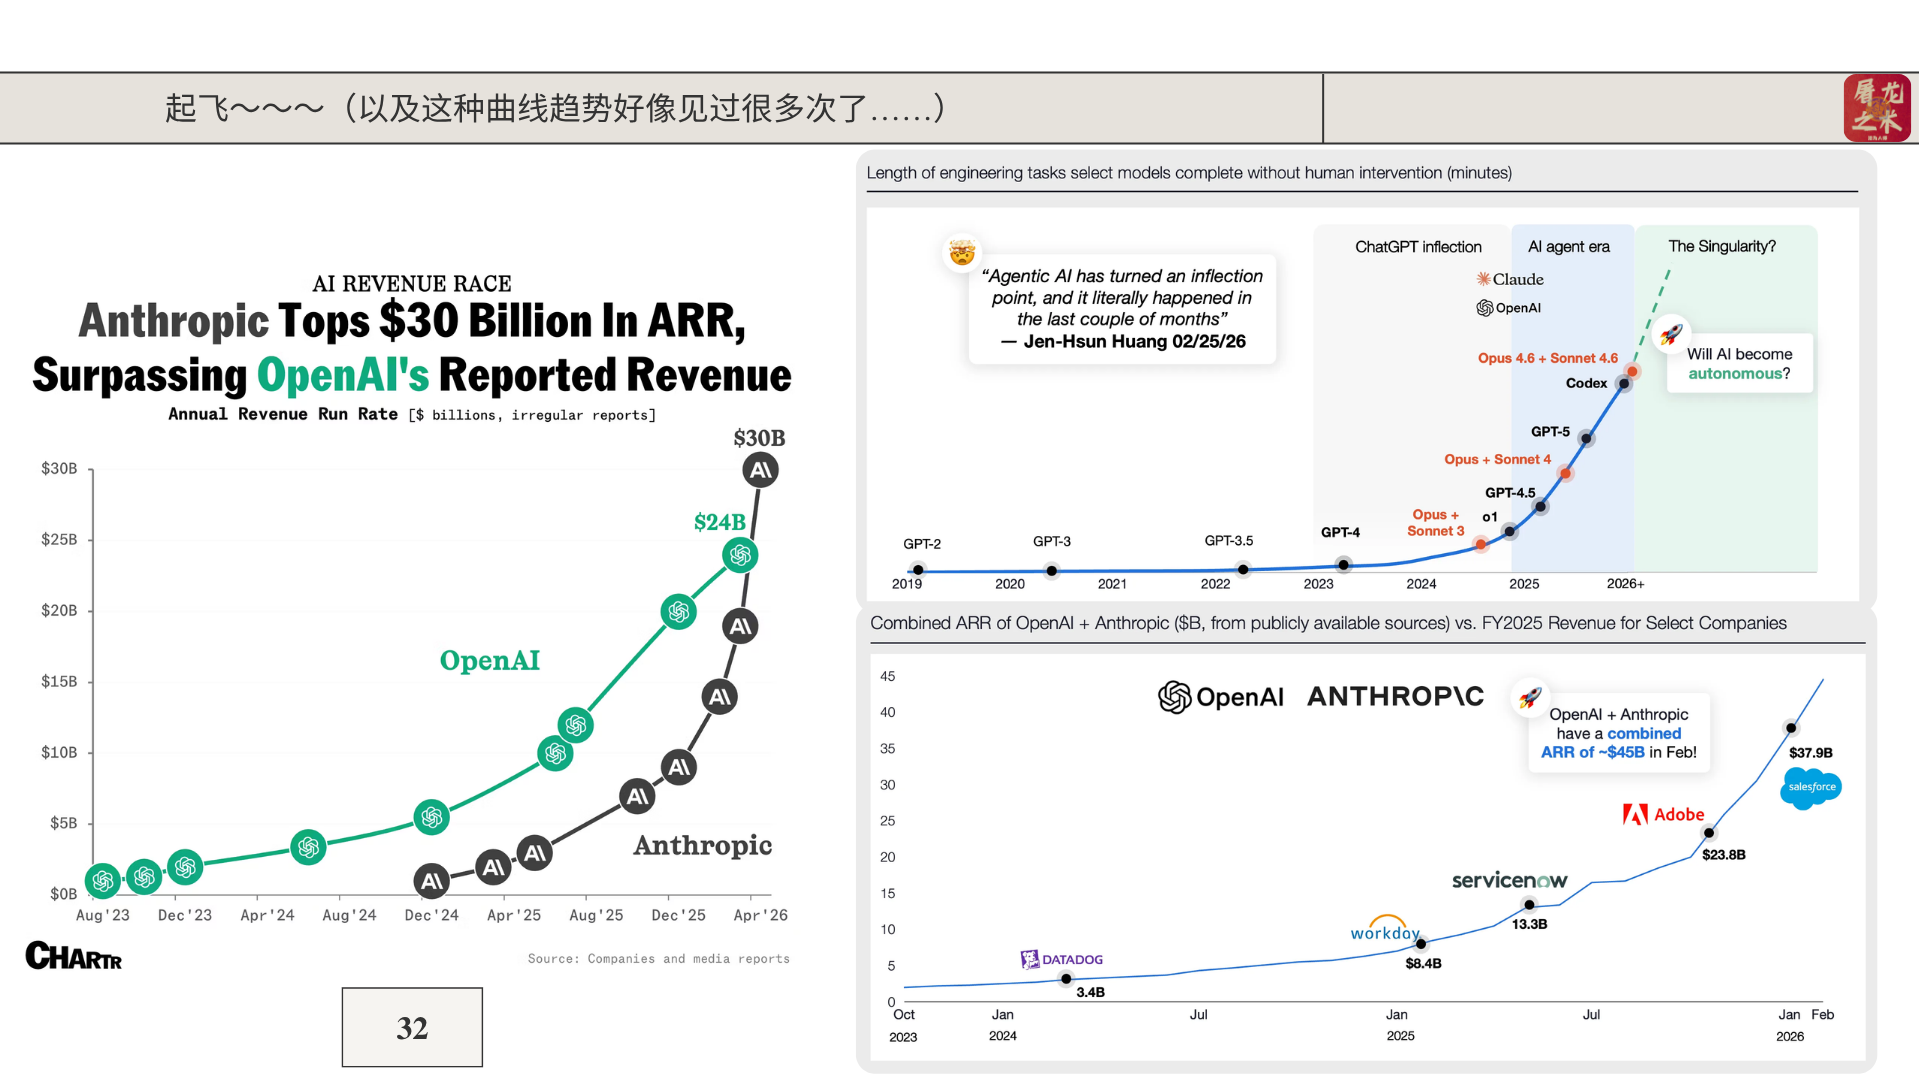Click the $37.9B data point
The width and height of the screenshot is (1920, 1080).
tap(1791, 727)
